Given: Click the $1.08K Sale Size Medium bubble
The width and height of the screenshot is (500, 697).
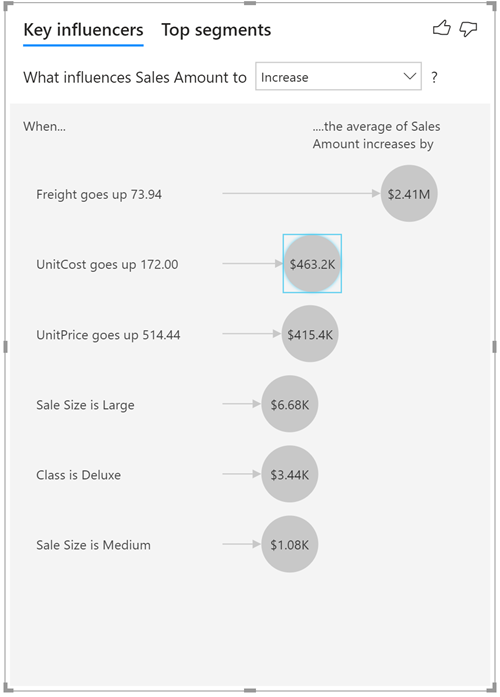Looking at the screenshot, I should [289, 545].
